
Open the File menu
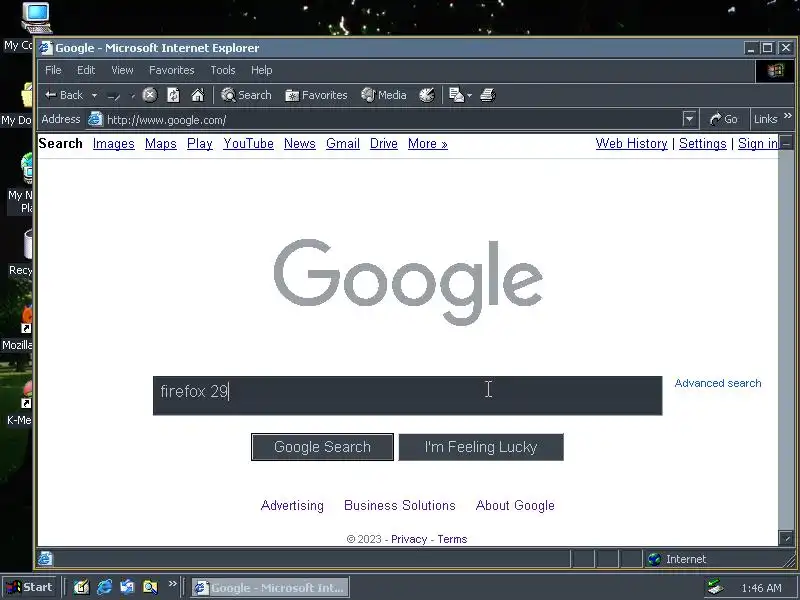tap(53, 70)
